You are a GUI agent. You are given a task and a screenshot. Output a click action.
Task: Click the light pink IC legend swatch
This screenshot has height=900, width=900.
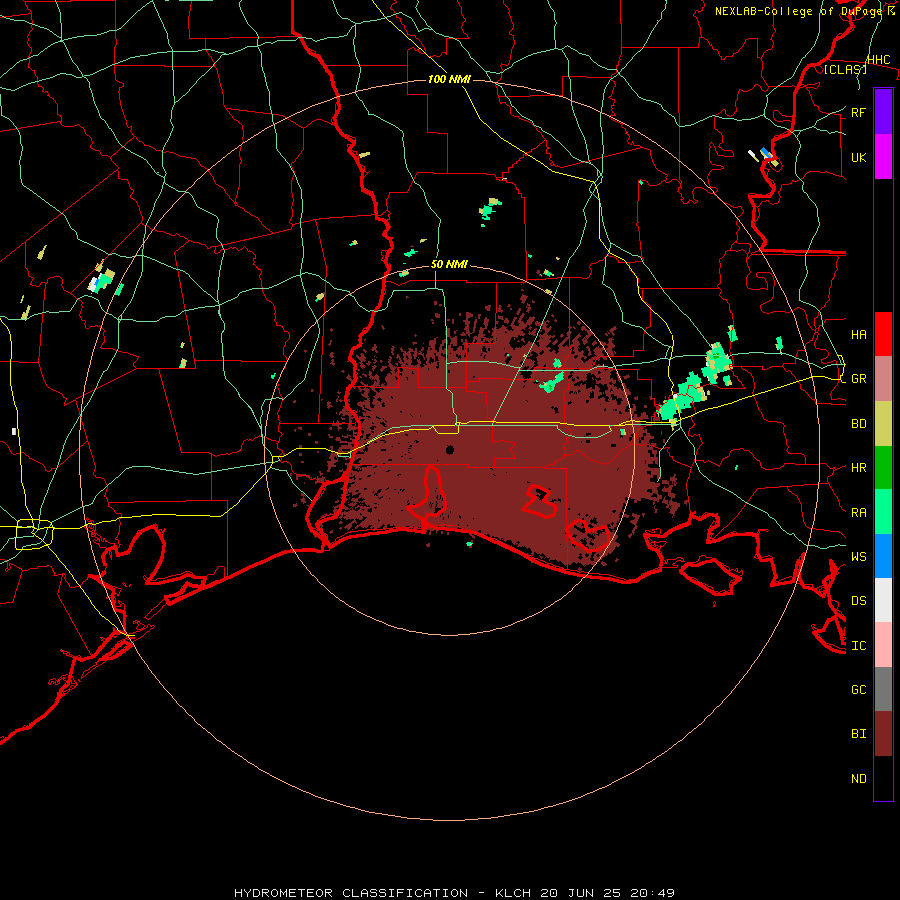(x=883, y=645)
